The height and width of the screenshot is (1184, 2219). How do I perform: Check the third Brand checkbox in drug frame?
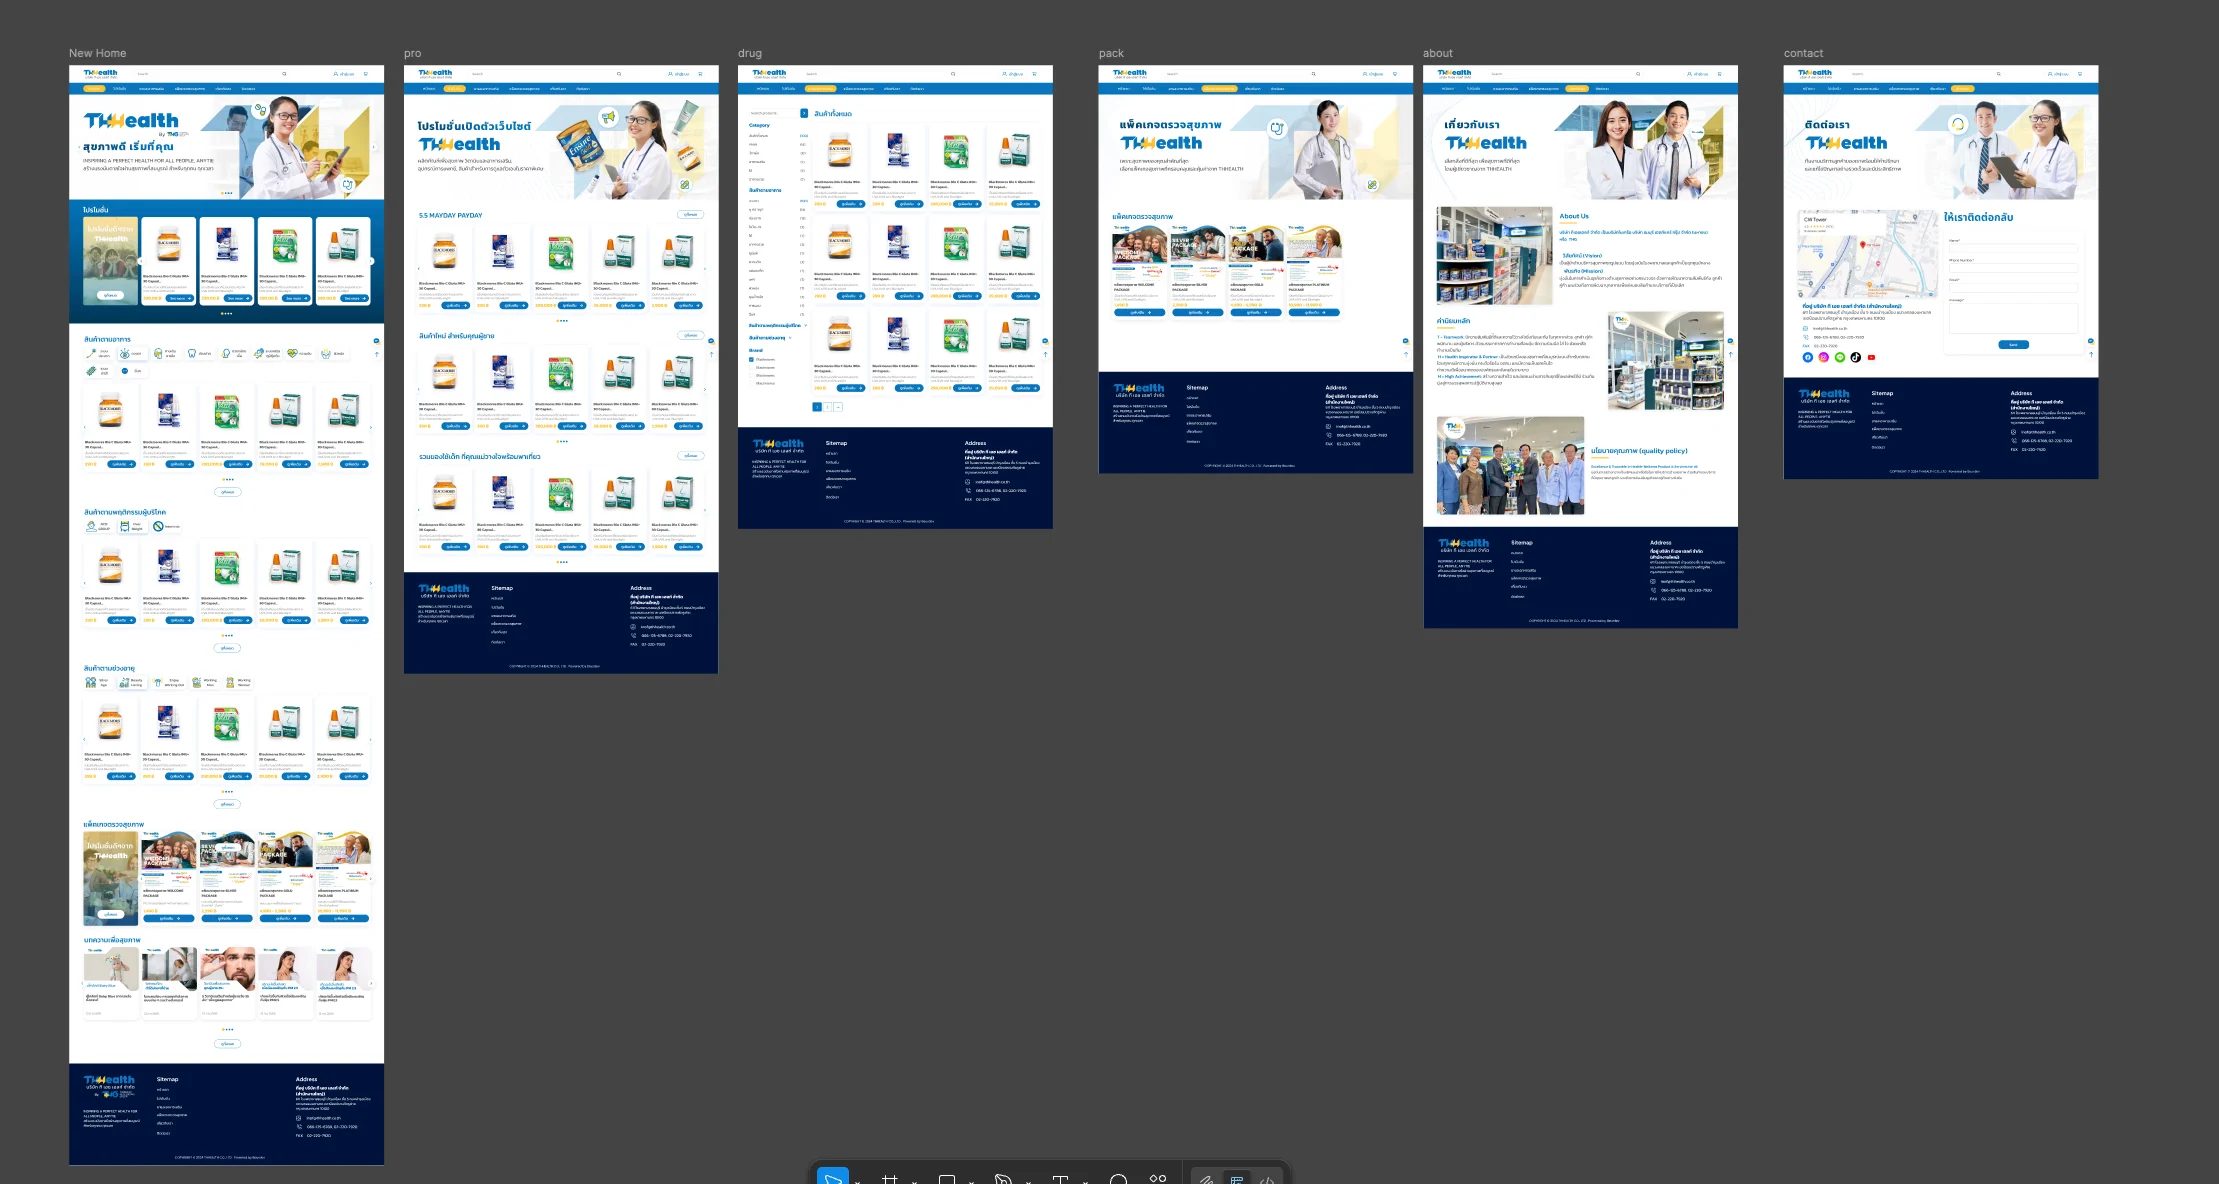click(x=752, y=375)
